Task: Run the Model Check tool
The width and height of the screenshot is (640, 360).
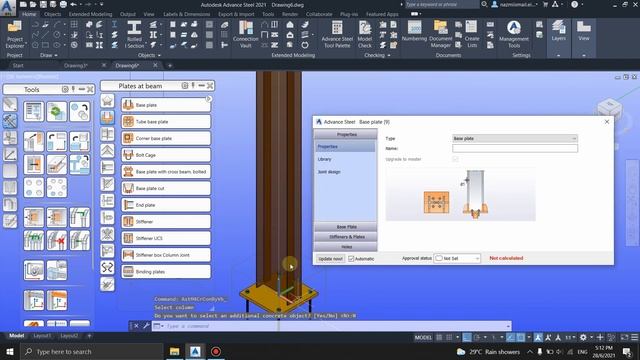Action: pyautogui.click(x=364, y=35)
